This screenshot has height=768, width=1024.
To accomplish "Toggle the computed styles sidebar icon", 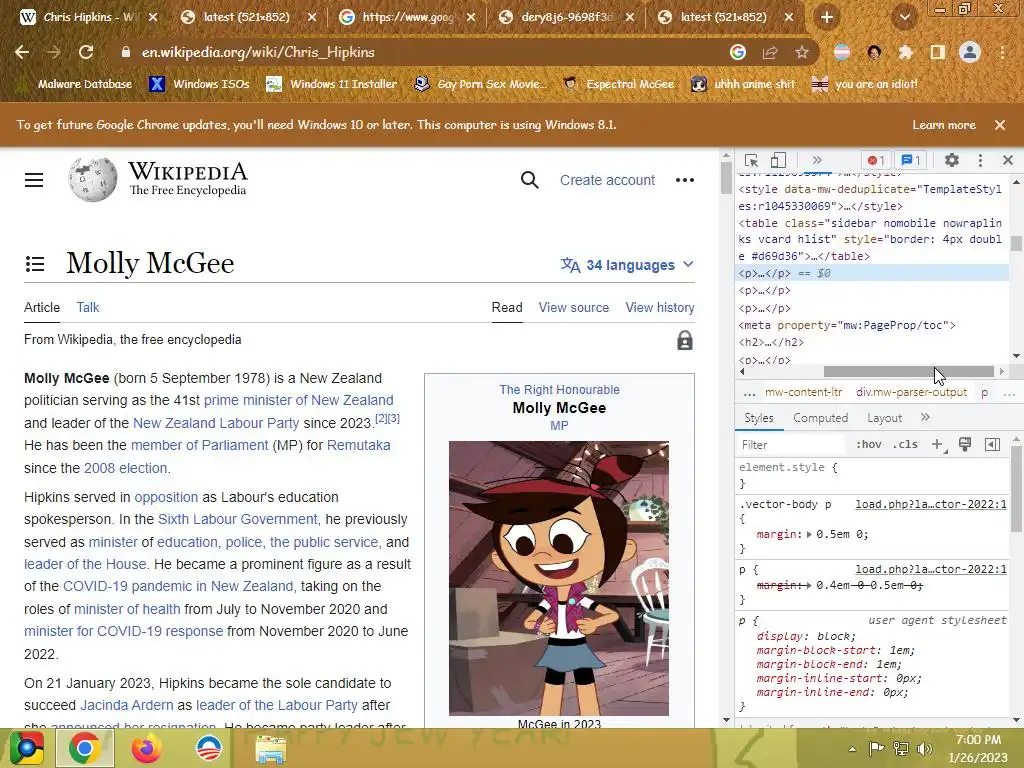I will [992, 445].
